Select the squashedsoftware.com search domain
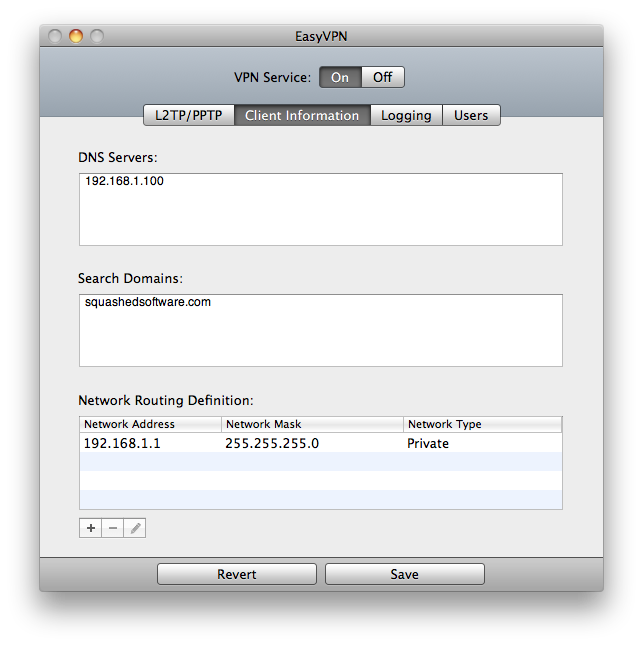 148,302
